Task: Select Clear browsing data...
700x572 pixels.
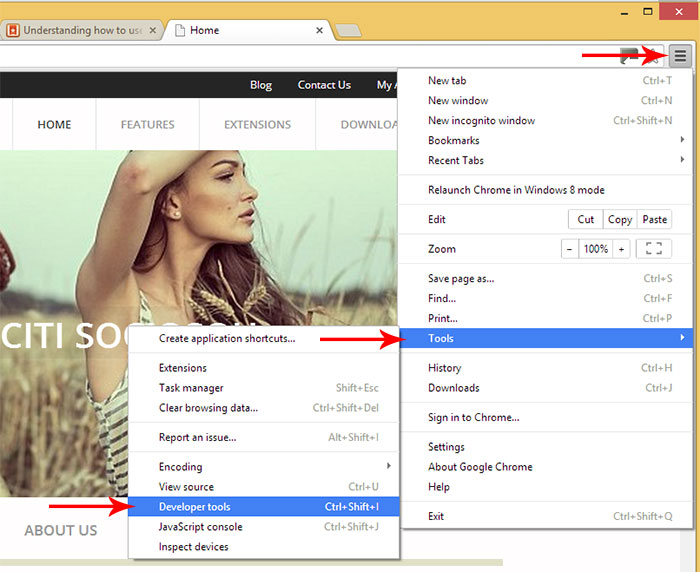Action: click(264, 407)
